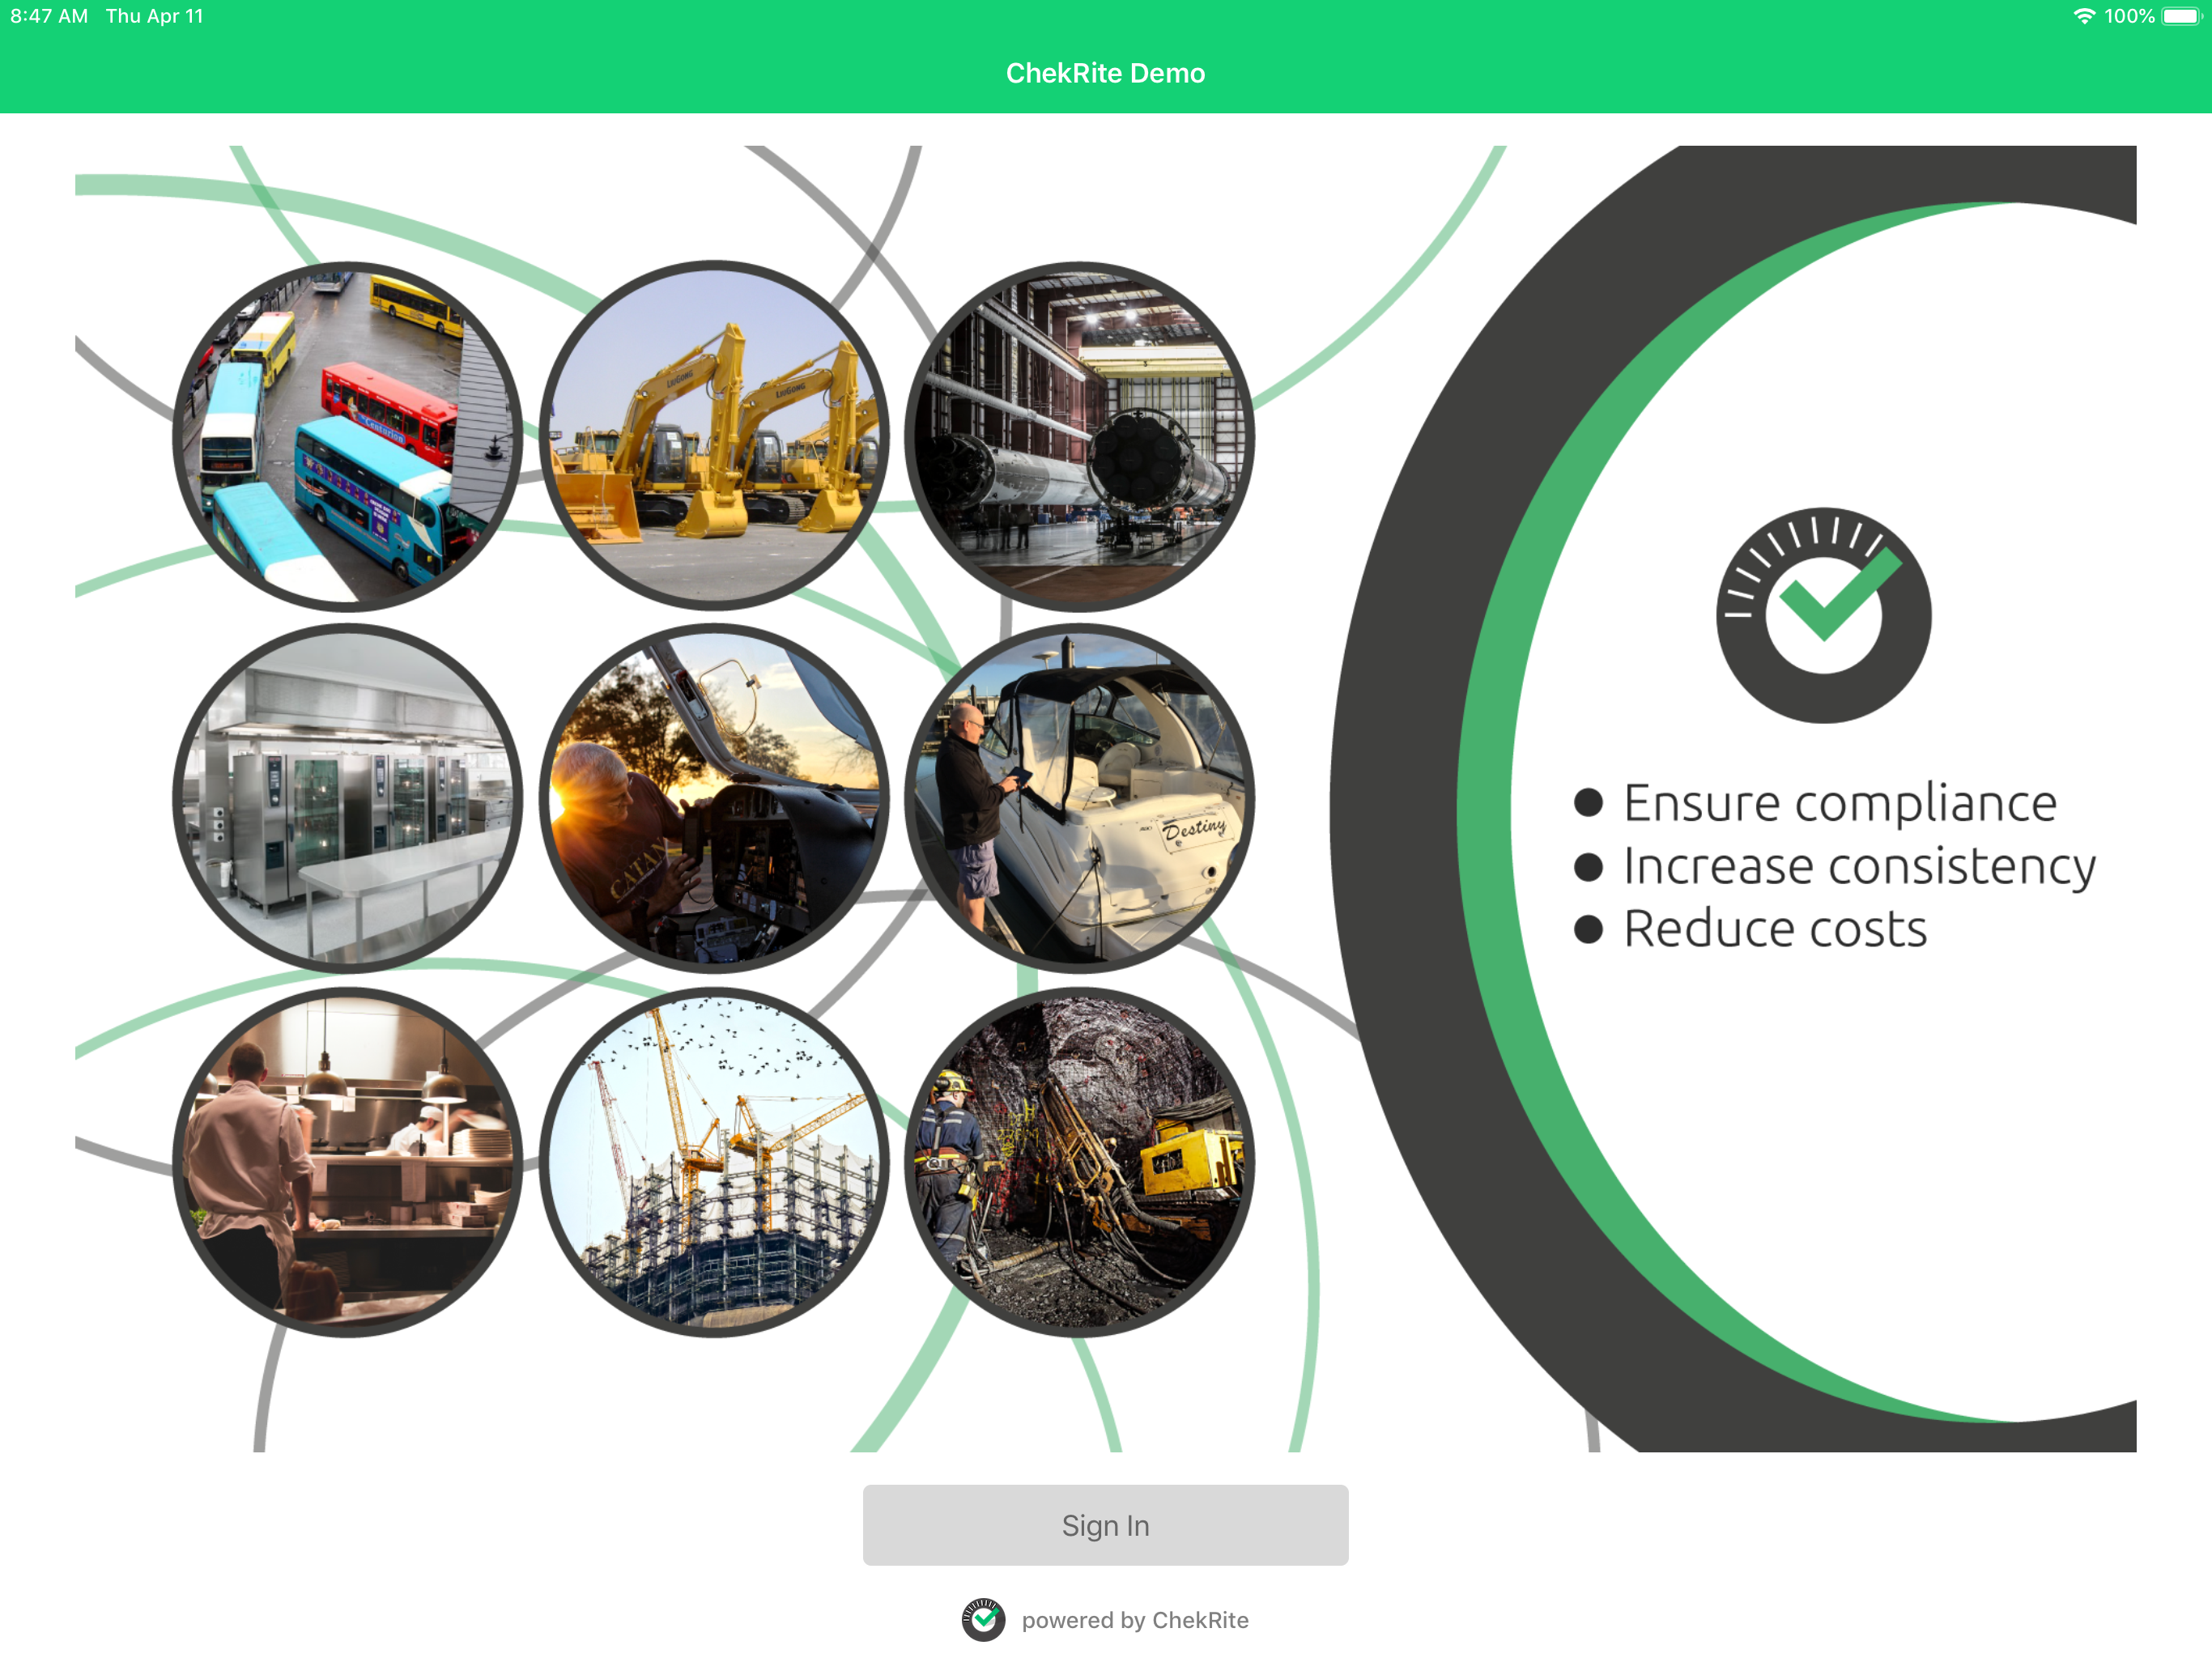Select the yellow excavators circular photo
The width and height of the screenshot is (2212, 1658).
[714, 435]
